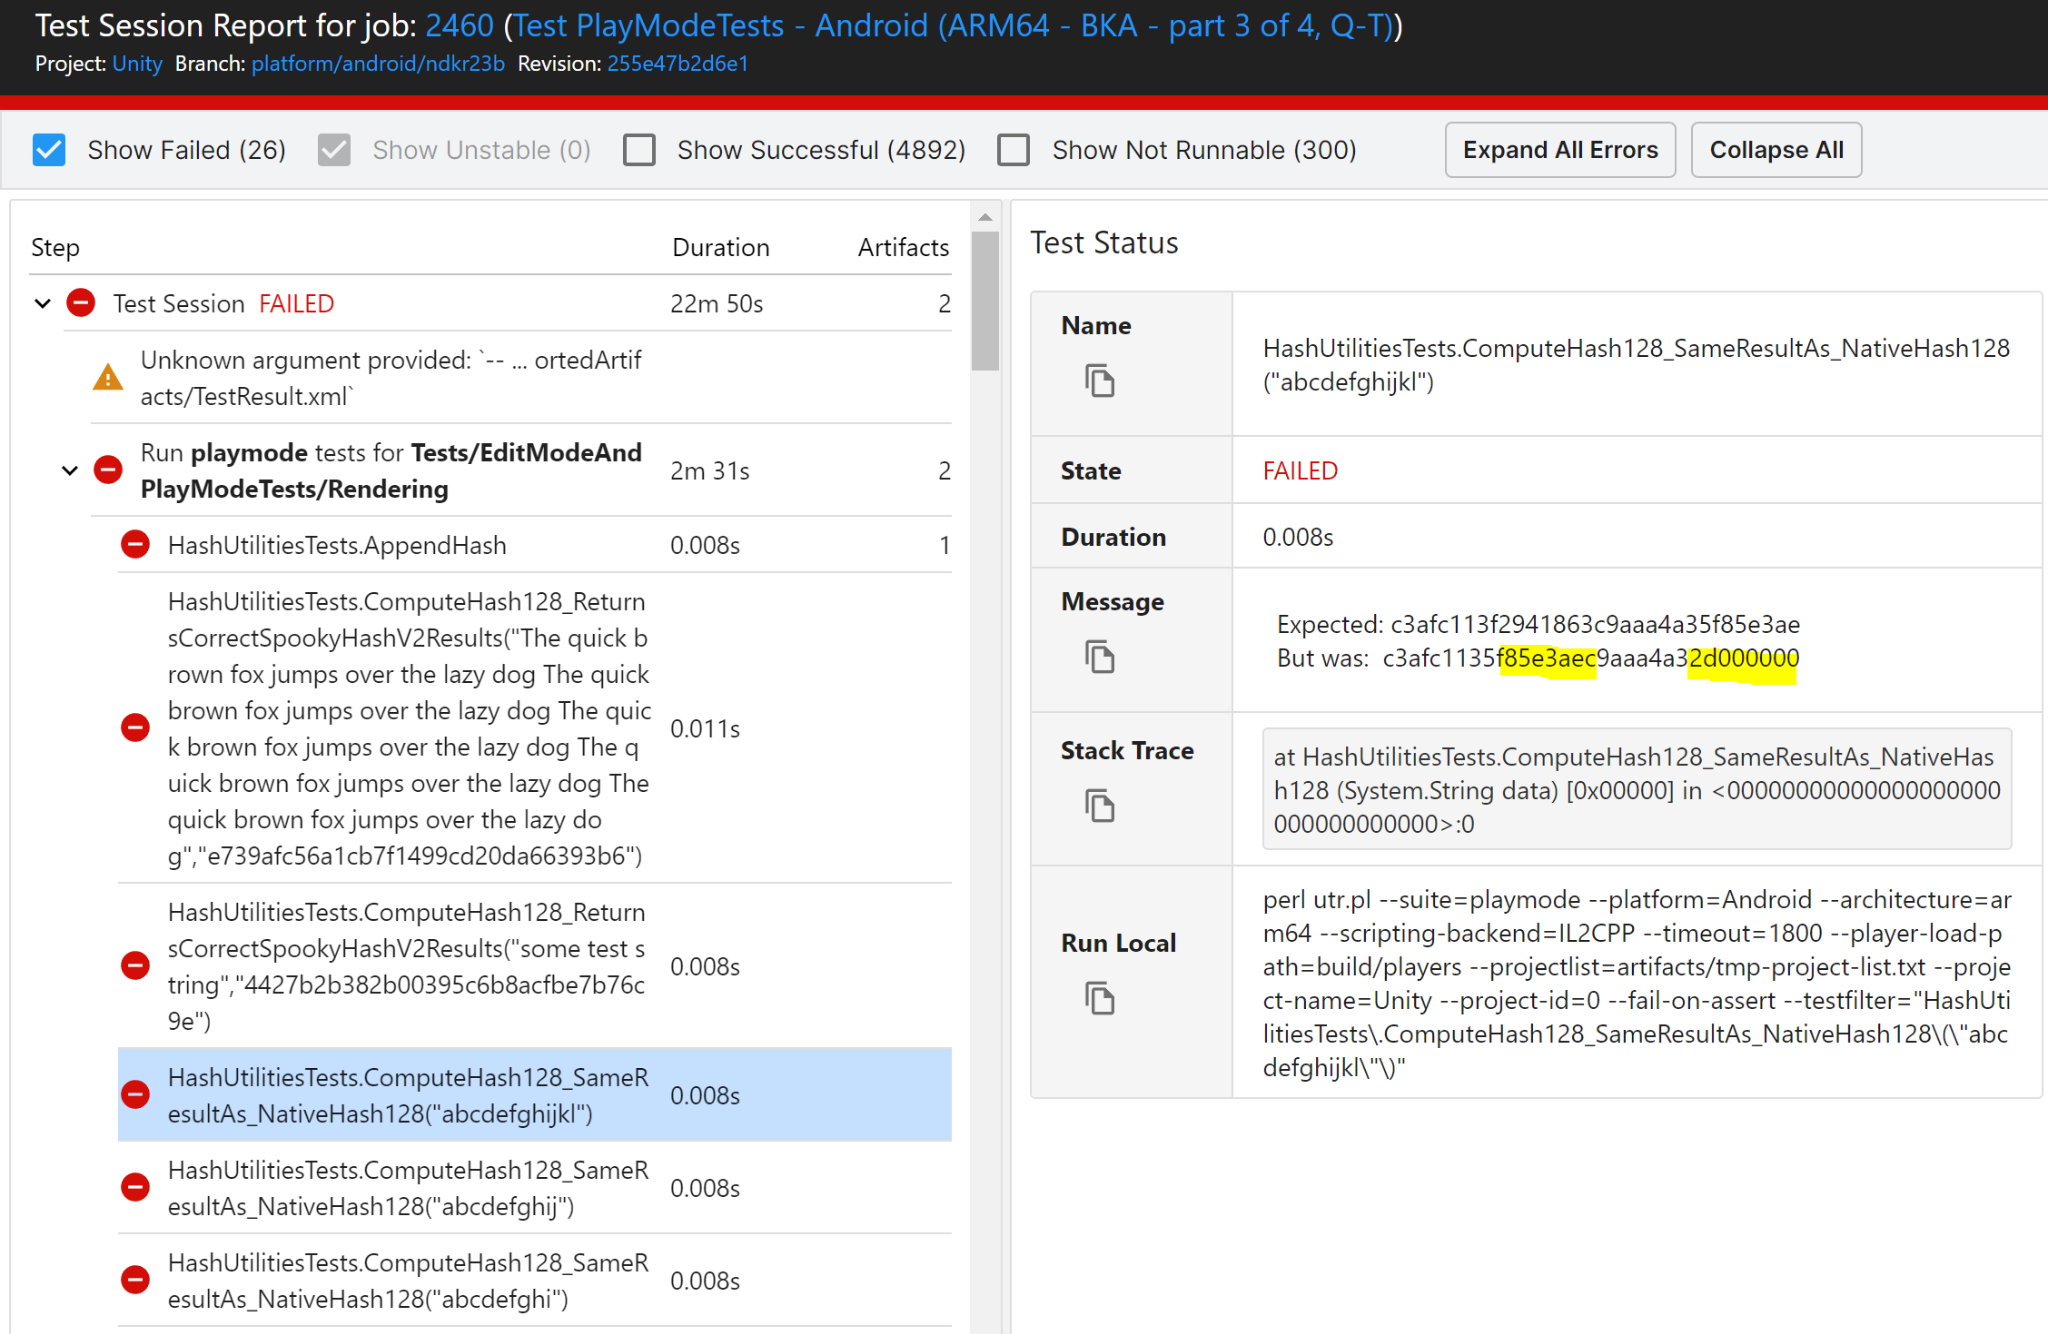This screenshot has height=1334, width=2048.
Task: Click red failed icon beside Test Session
Action: click(x=81, y=303)
